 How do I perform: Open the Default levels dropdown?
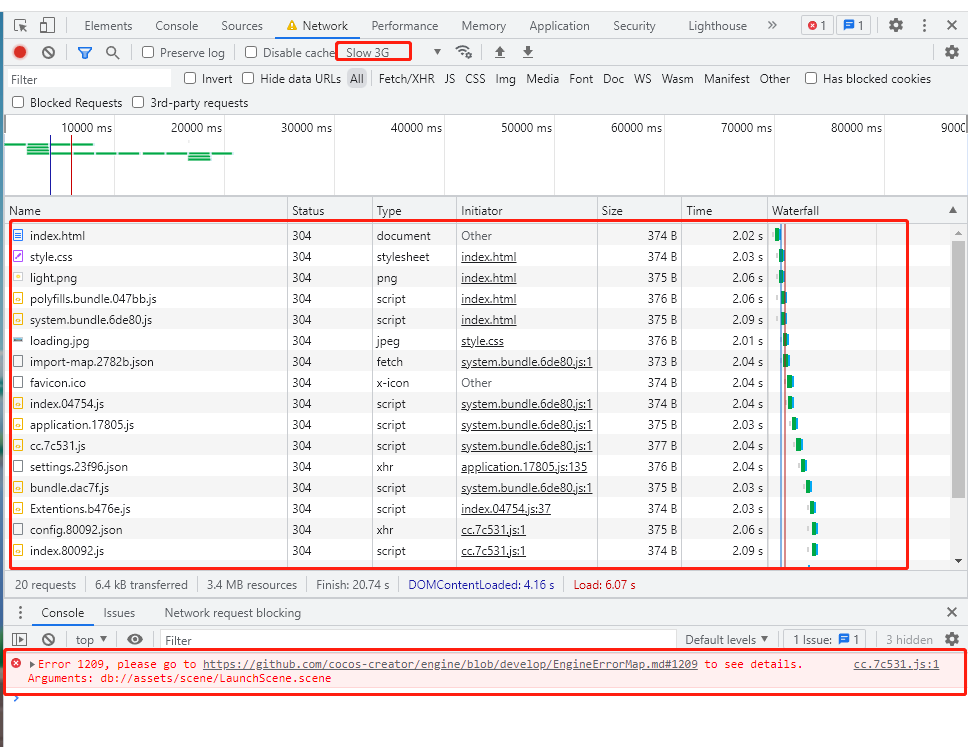(x=726, y=640)
